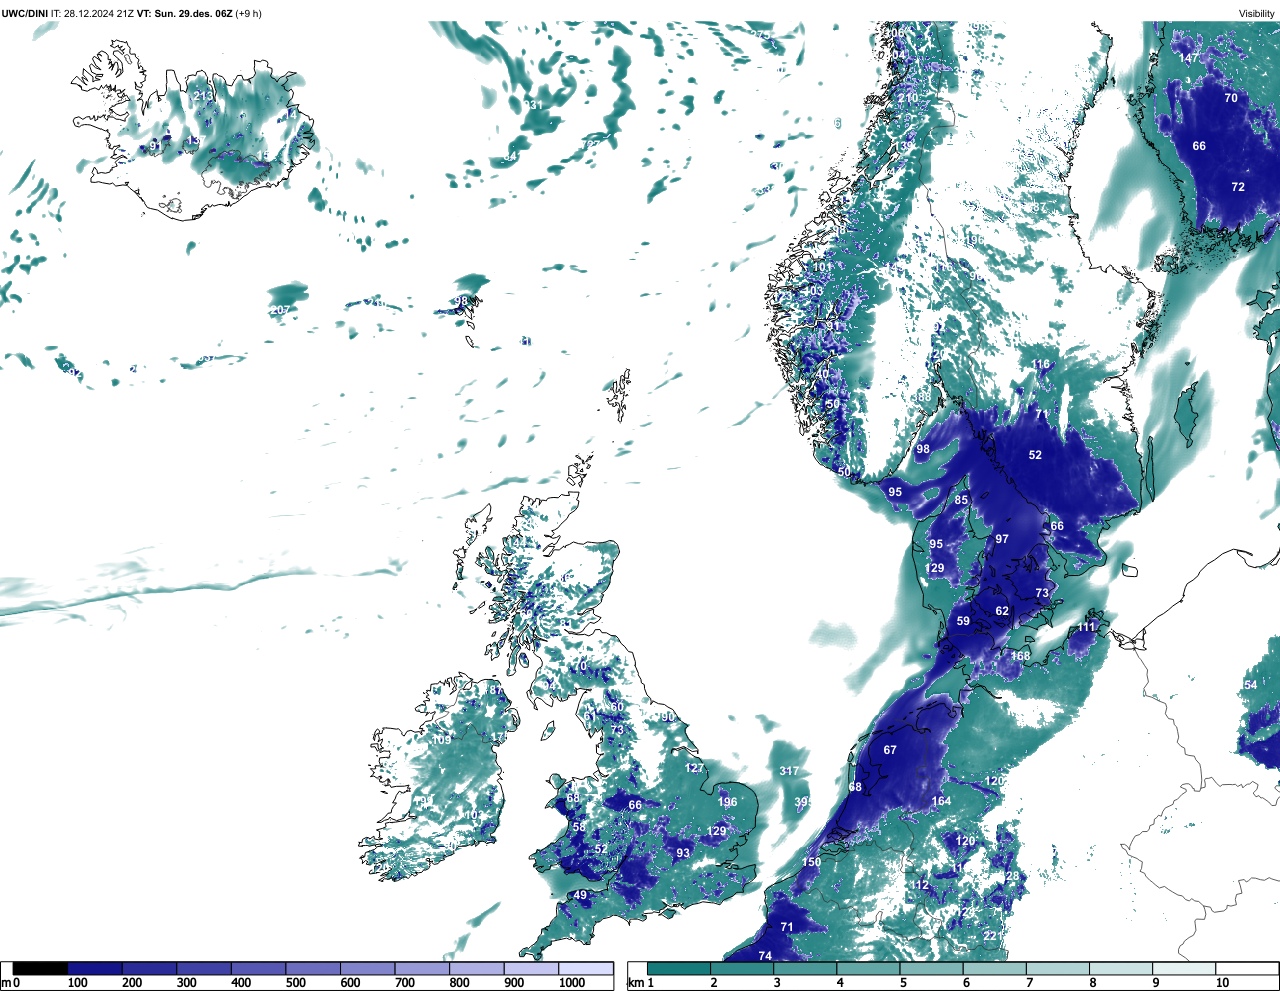Click visibility value "72" over Finland
The height and width of the screenshot is (991, 1280).
click(x=1238, y=187)
